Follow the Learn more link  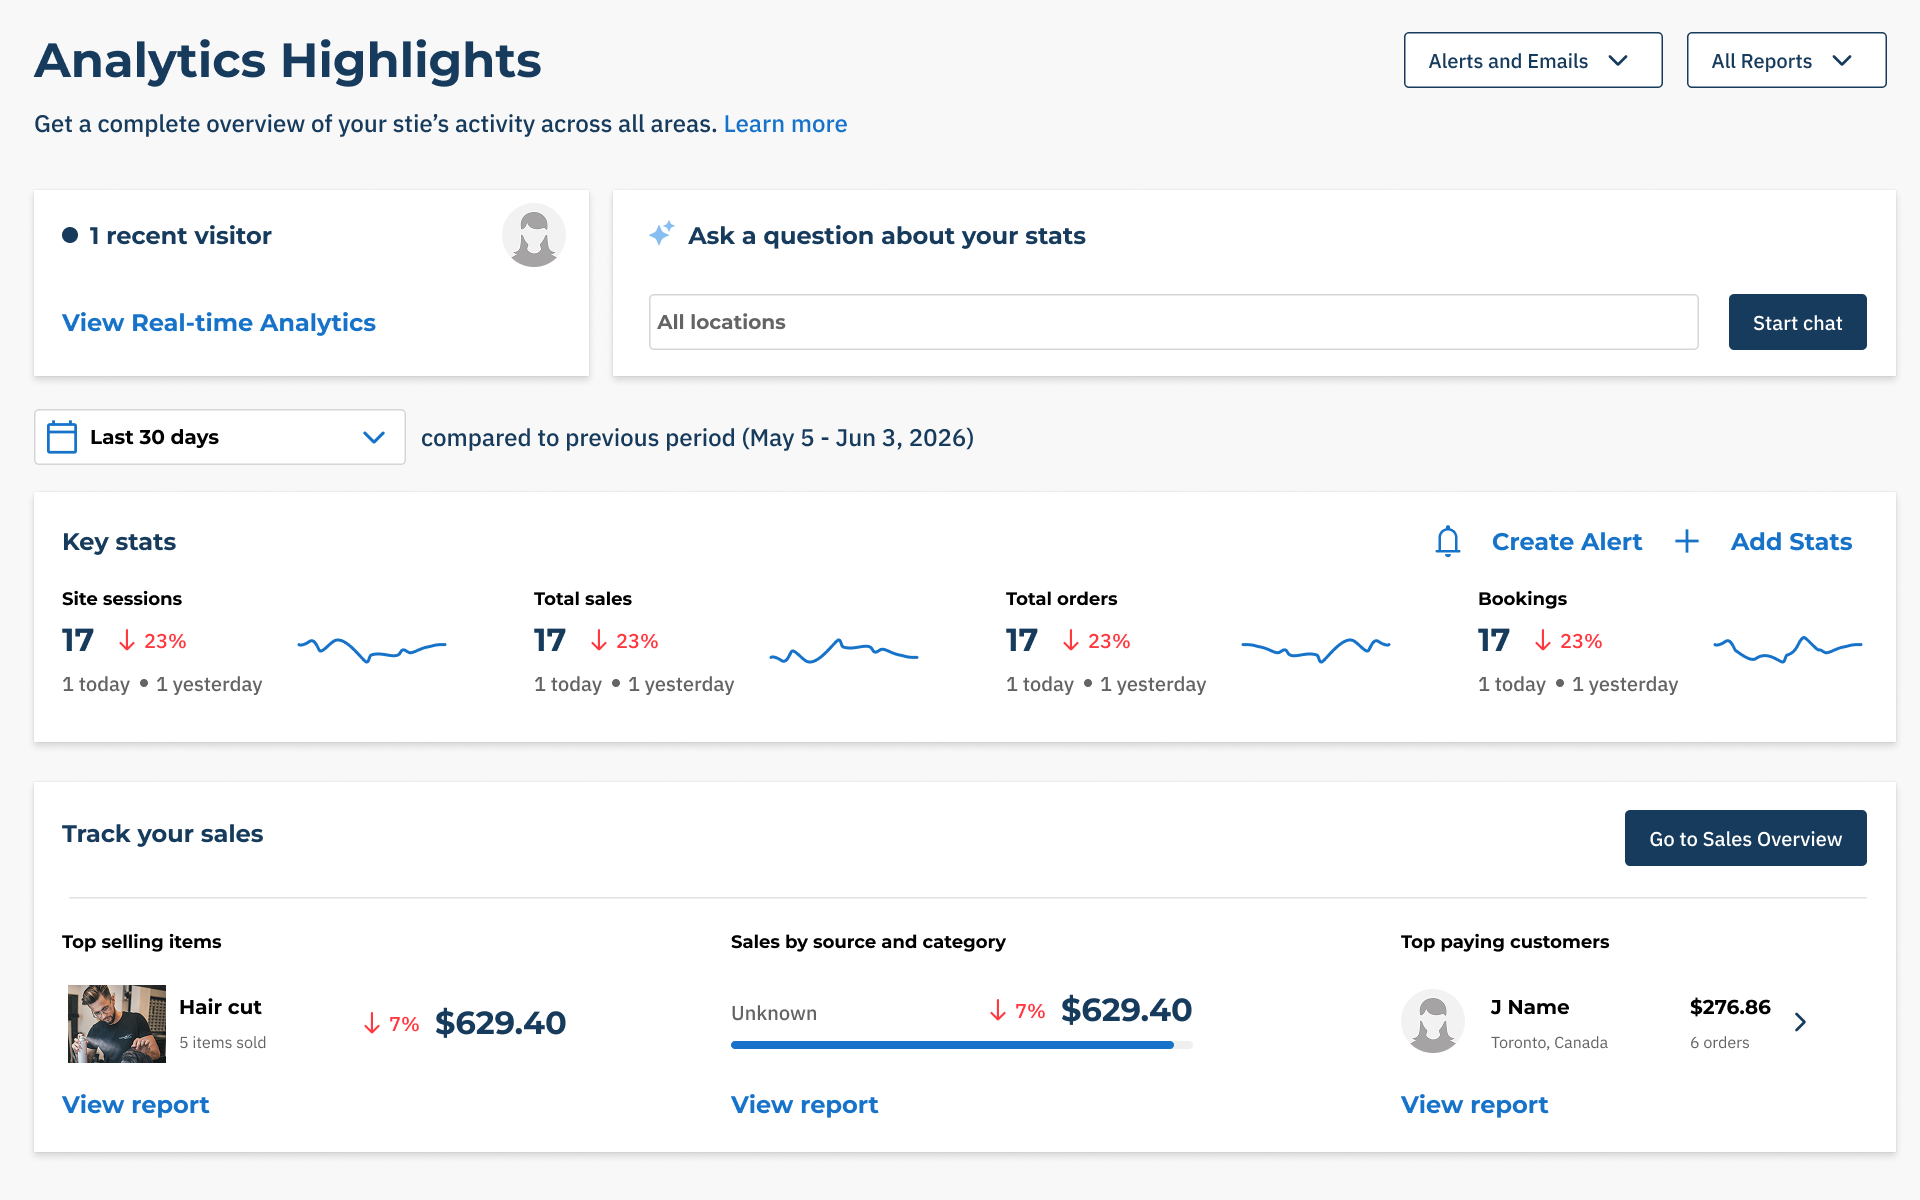(785, 124)
